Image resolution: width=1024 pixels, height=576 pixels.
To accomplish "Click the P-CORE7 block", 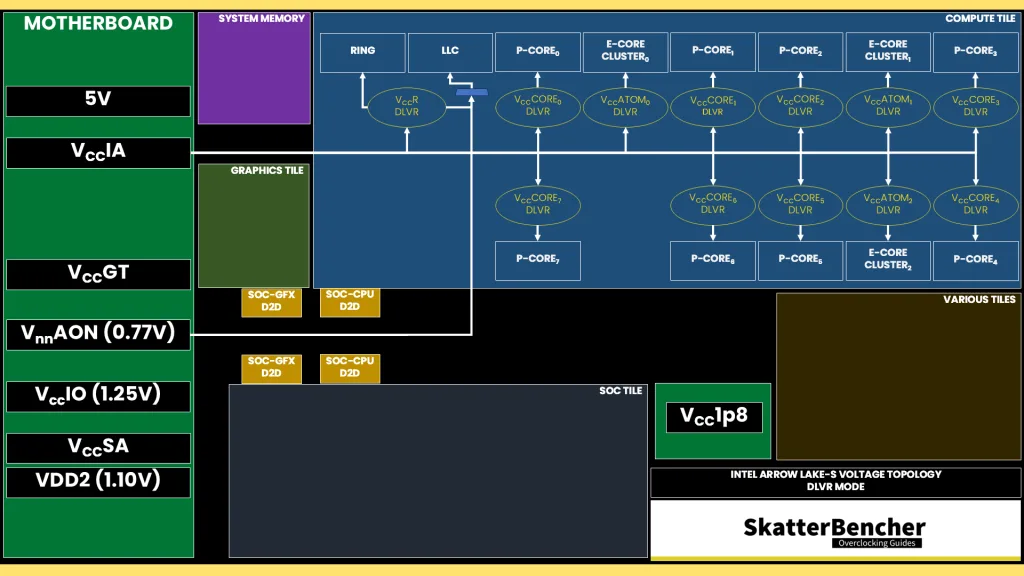I will (538, 260).
